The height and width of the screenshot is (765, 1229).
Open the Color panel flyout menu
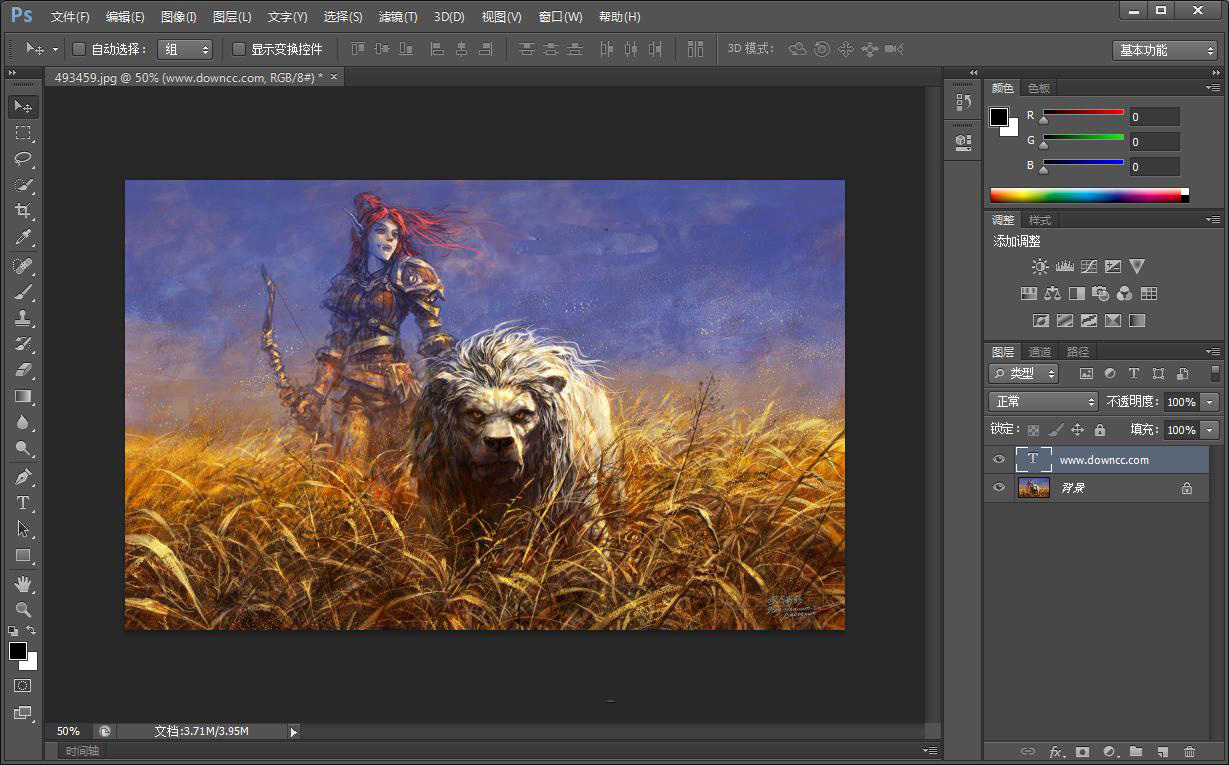[x=1213, y=88]
